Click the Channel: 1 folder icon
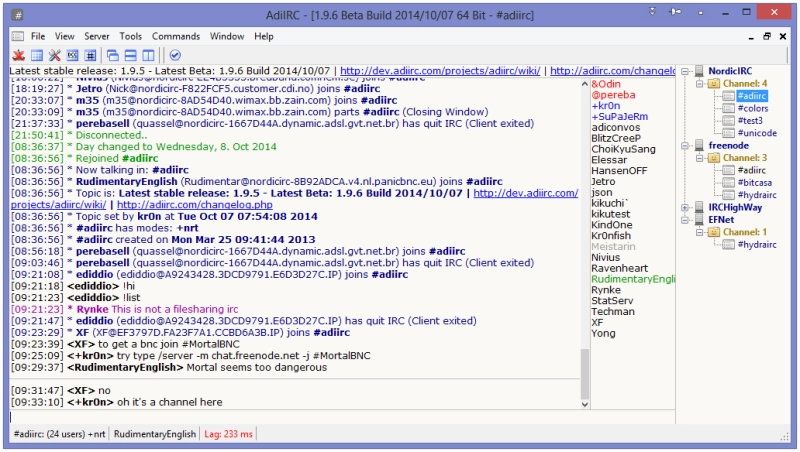Viewport: 800px width, 452px height. 714,232
